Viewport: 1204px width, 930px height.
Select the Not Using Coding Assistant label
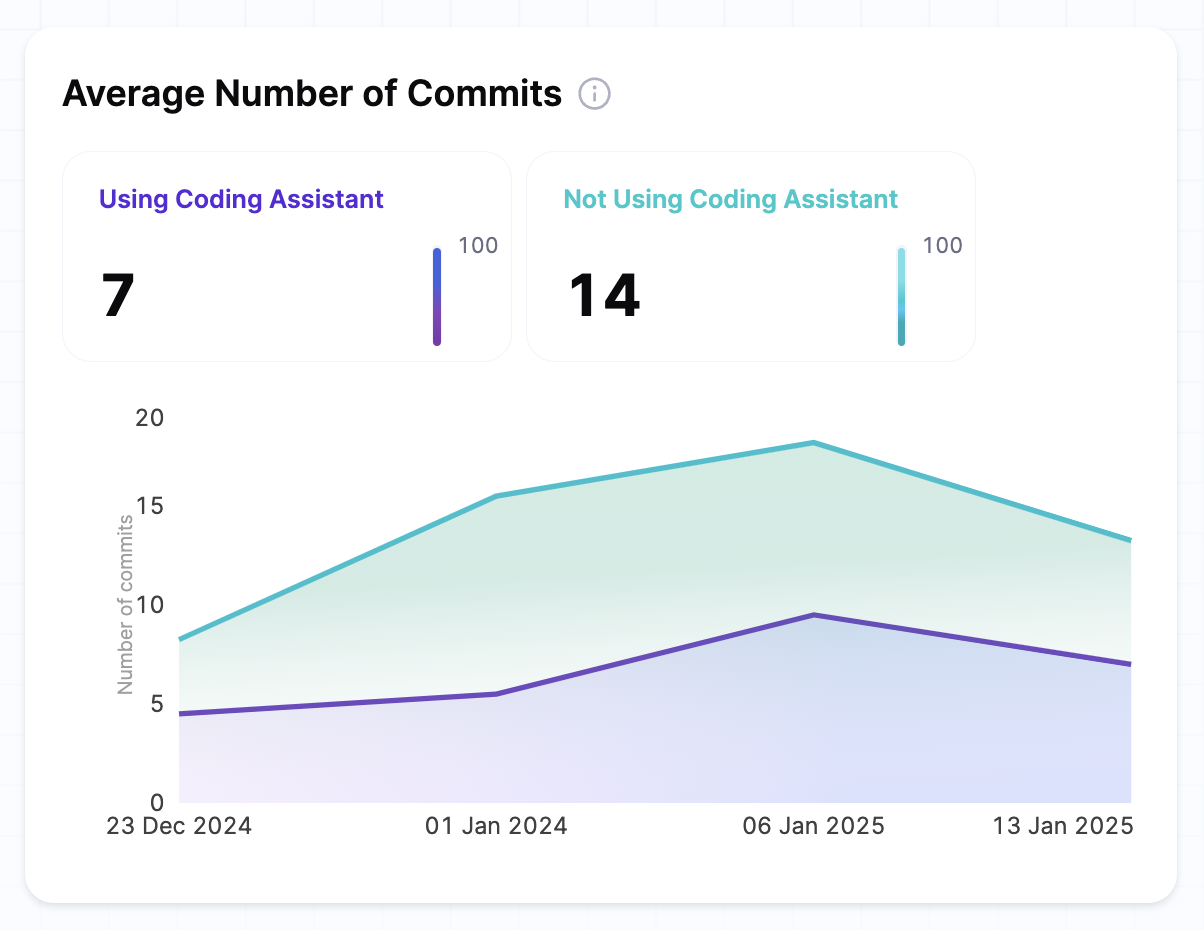click(x=731, y=199)
